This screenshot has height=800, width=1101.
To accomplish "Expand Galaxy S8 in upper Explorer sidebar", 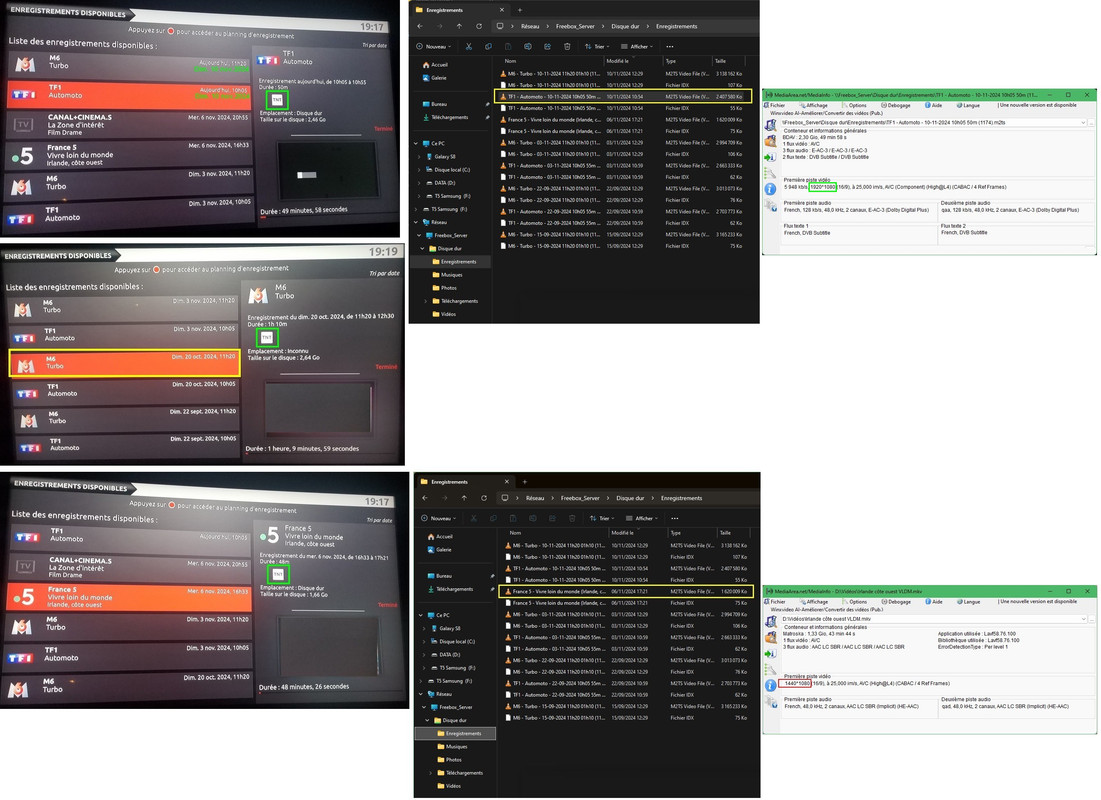I will [419, 157].
